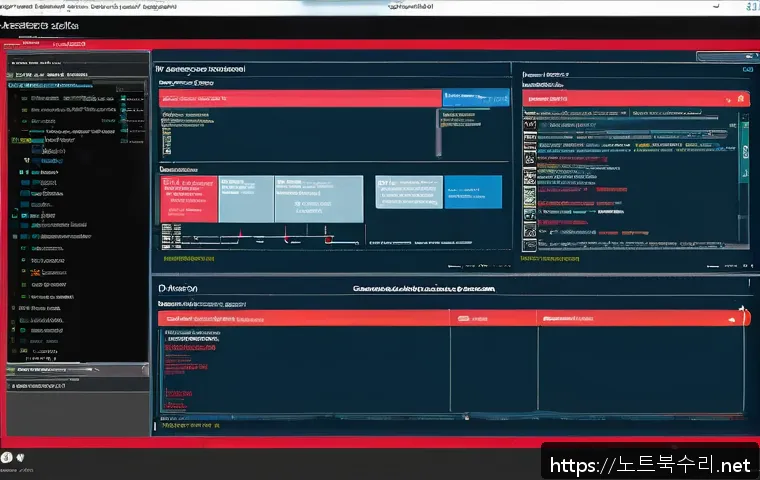Click the horizontal scrollbar below the left sidebar

[x=75, y=370]
